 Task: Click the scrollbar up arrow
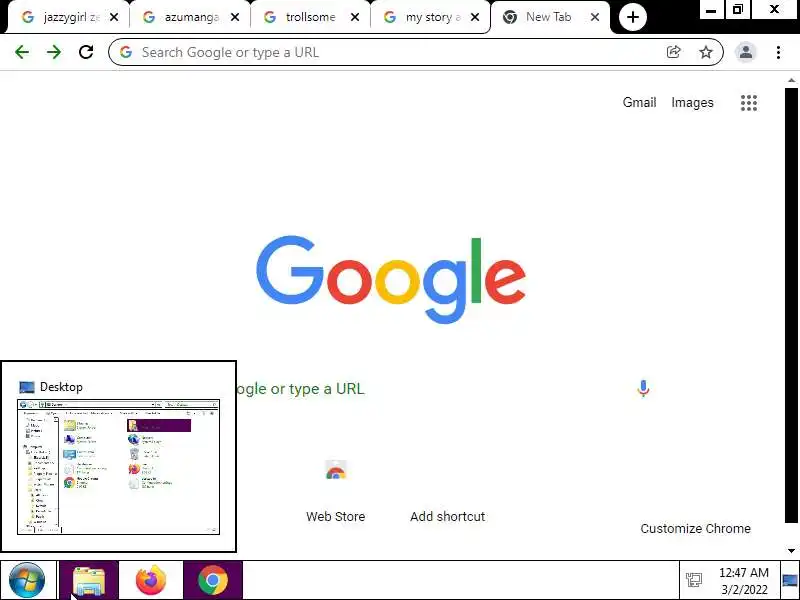(791, 81)
